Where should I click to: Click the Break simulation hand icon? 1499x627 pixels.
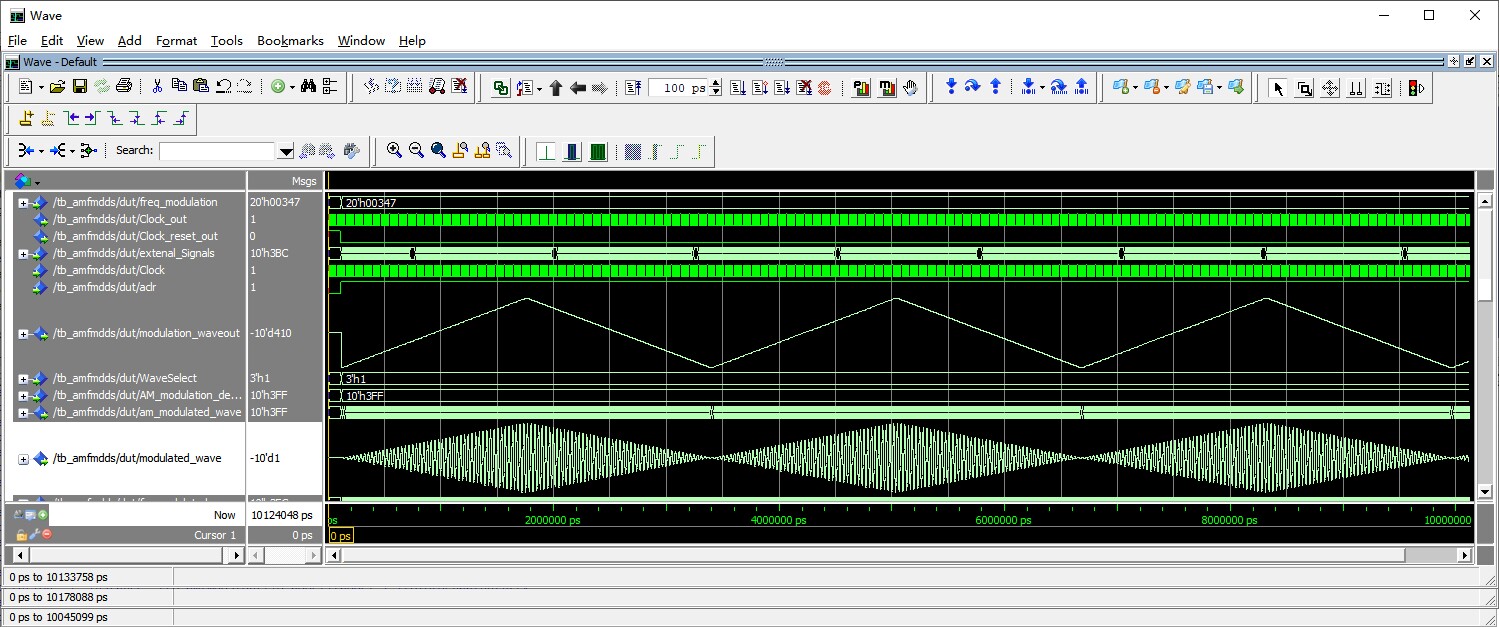[x=910, y=88]
